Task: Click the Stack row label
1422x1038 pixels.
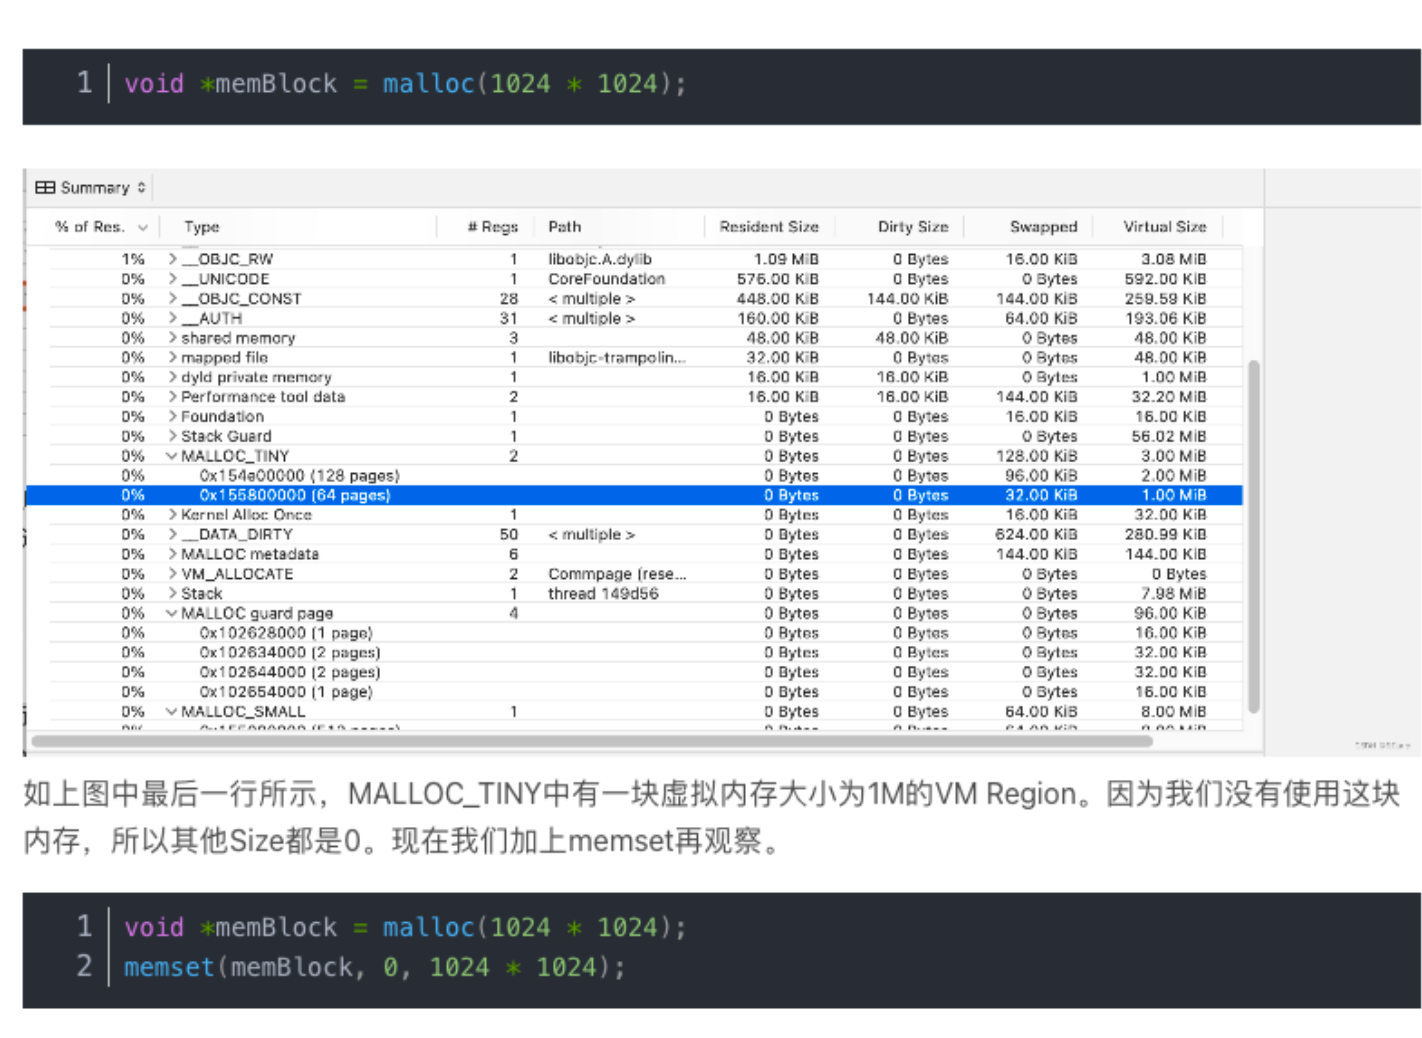Action: (201, 594)
